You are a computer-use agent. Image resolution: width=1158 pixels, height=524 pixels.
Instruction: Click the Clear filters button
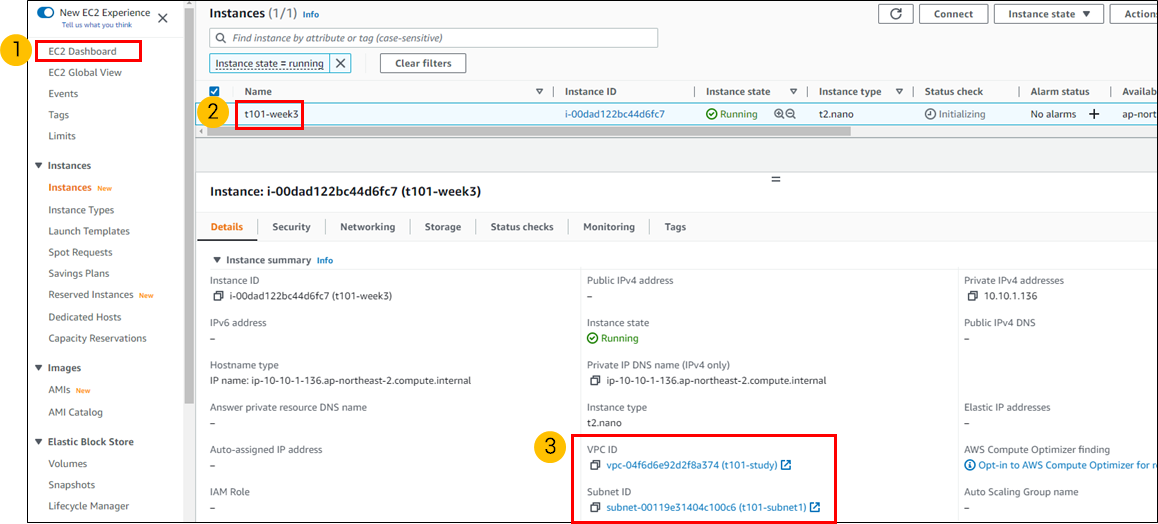(x=423, y=63)
